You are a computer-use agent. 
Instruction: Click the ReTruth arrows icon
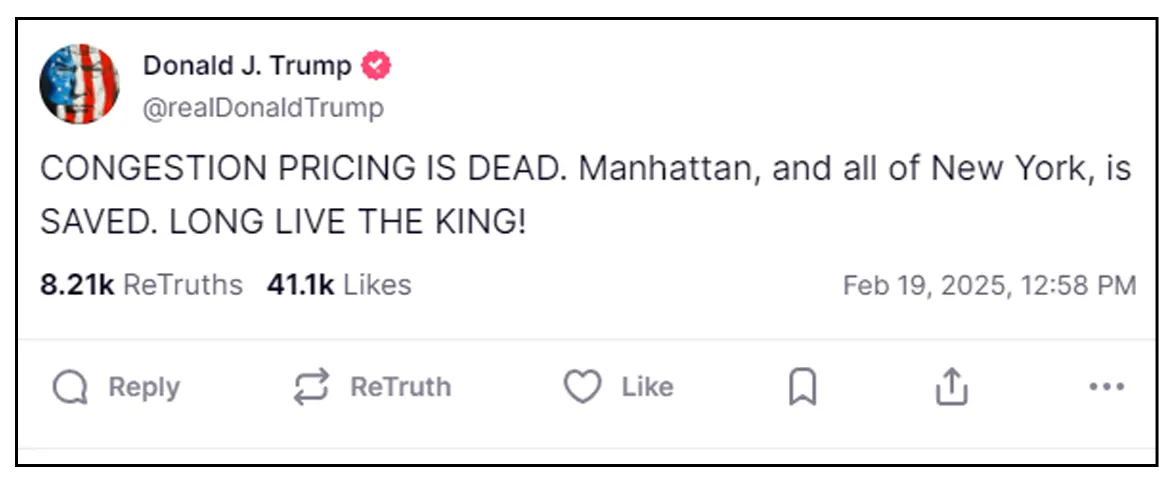point(311,387)
